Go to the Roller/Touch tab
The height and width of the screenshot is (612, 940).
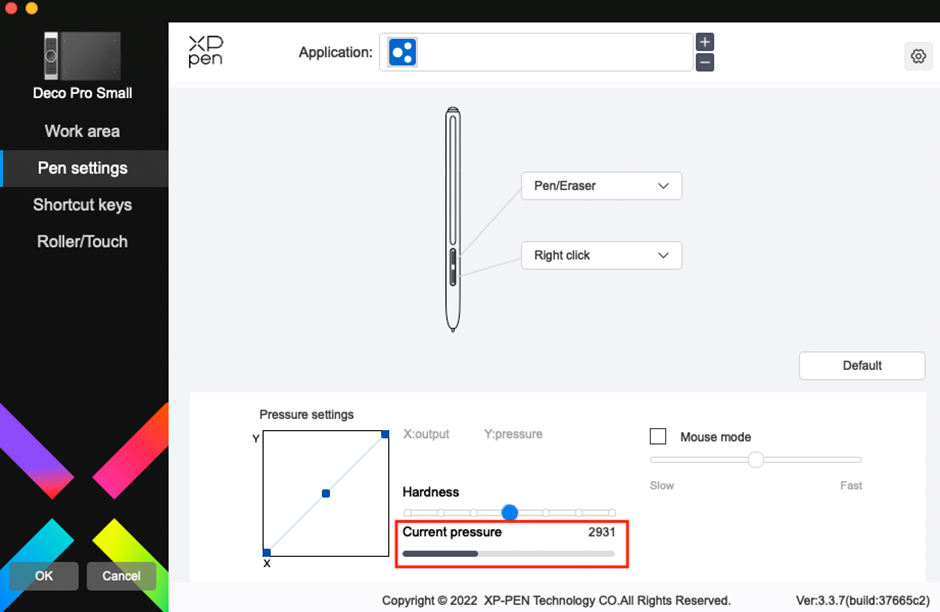(x=82, y=242)
